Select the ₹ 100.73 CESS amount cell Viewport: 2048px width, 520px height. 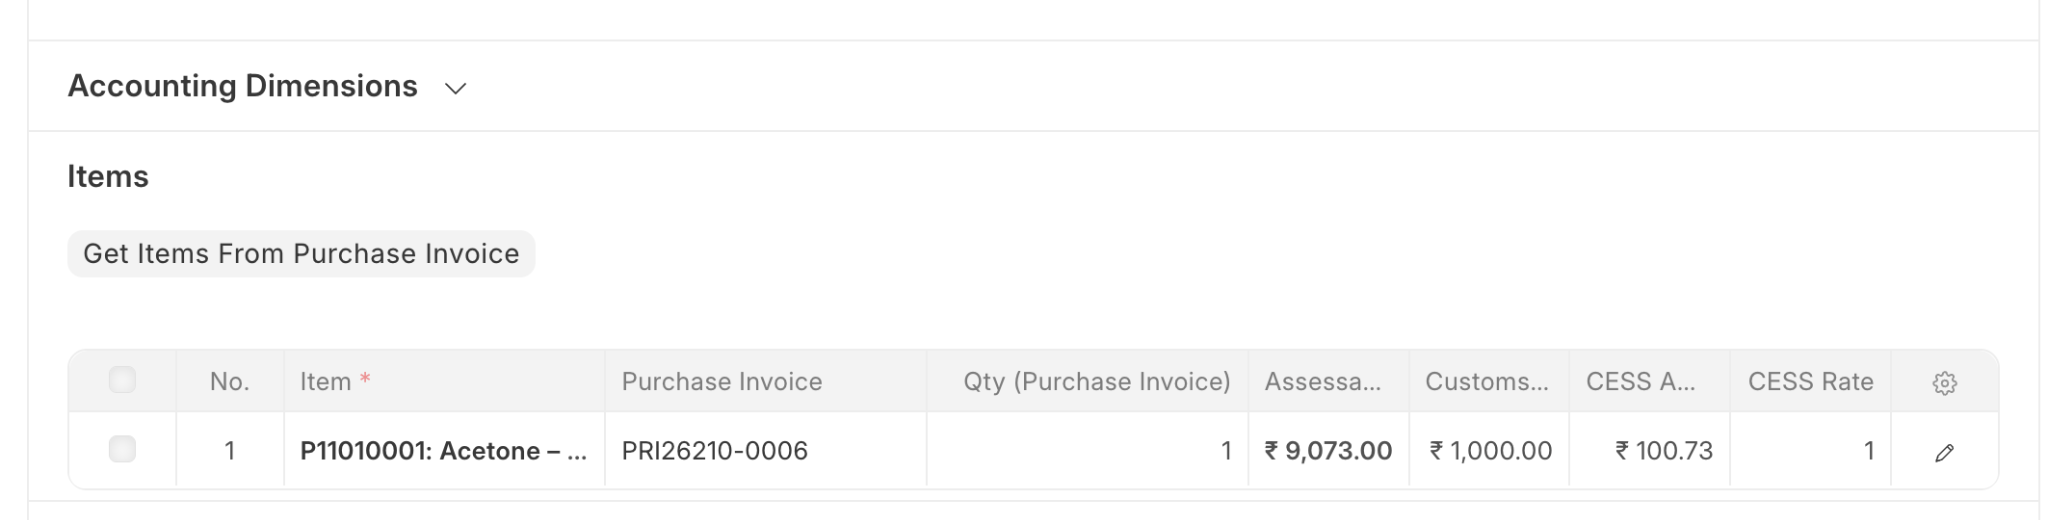pos(1650,451)
